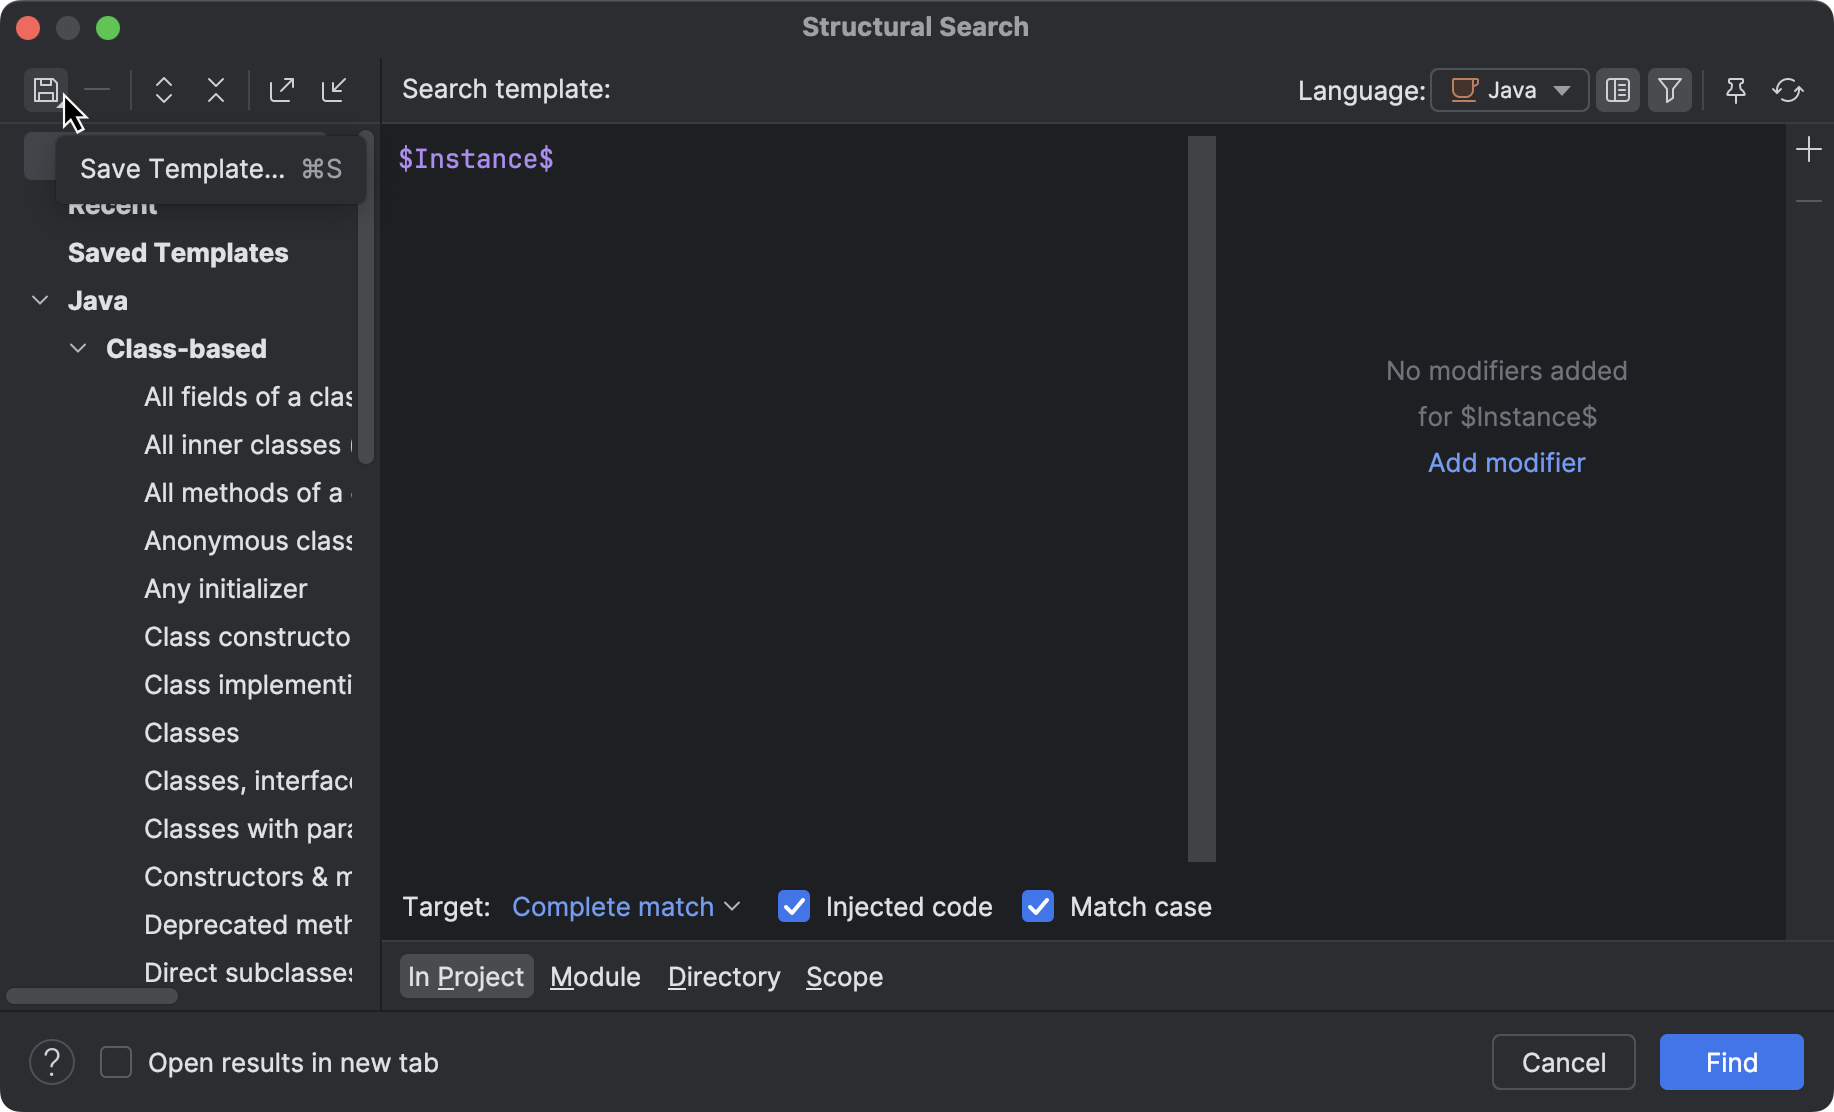Click the Add modifier link

click(1505, 462)
